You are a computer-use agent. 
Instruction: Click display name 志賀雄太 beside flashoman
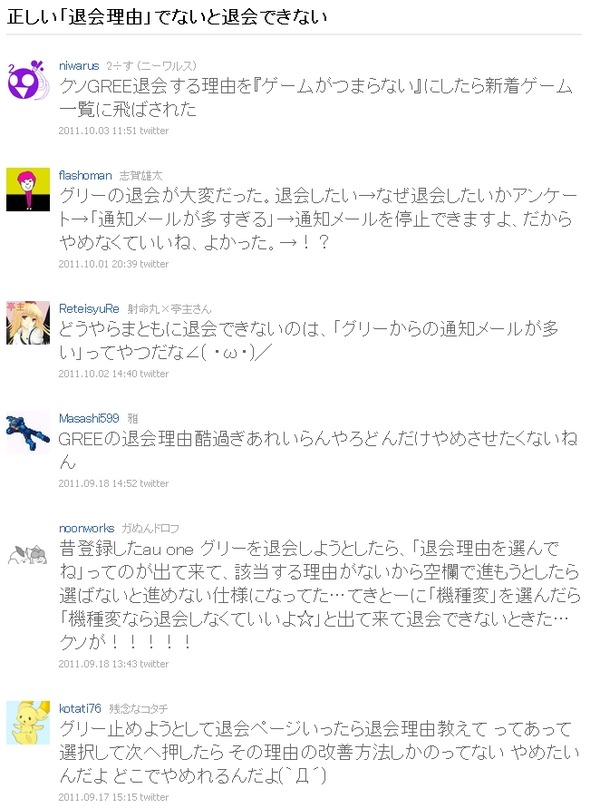coord(141,176)
